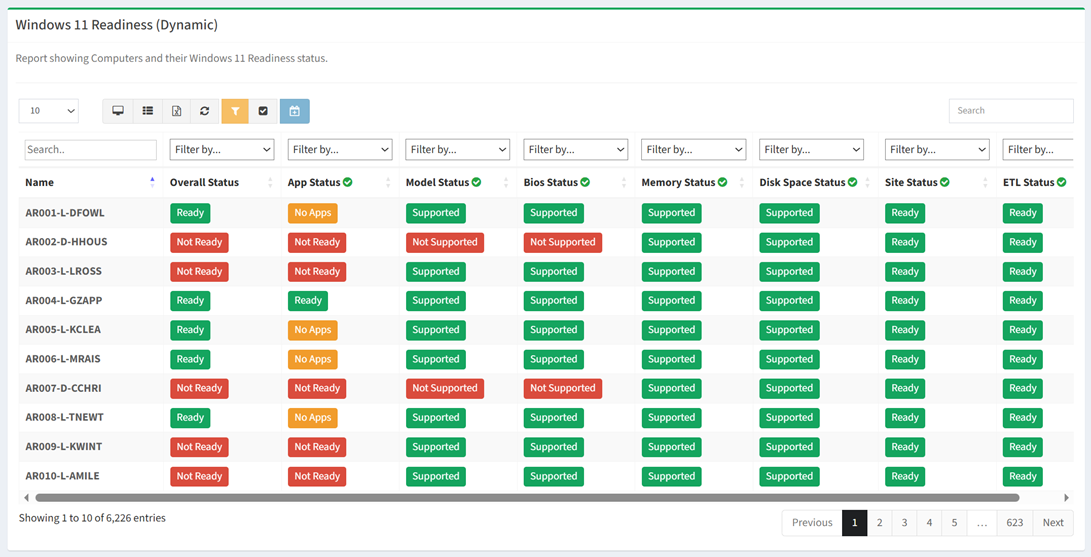Click the horizontal table scrollbar
The height and width of the screenshot is (557, 1091).
point(527,497)
